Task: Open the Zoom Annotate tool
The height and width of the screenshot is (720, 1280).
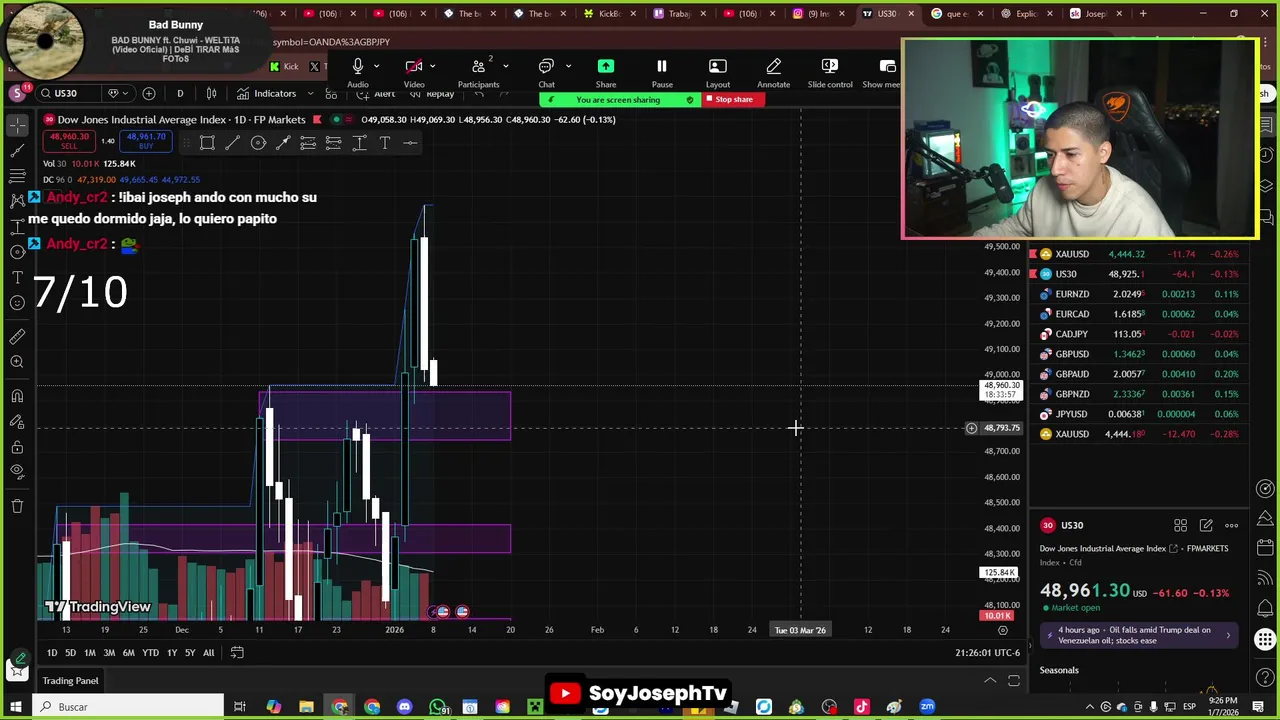Action: click(773, 72)
